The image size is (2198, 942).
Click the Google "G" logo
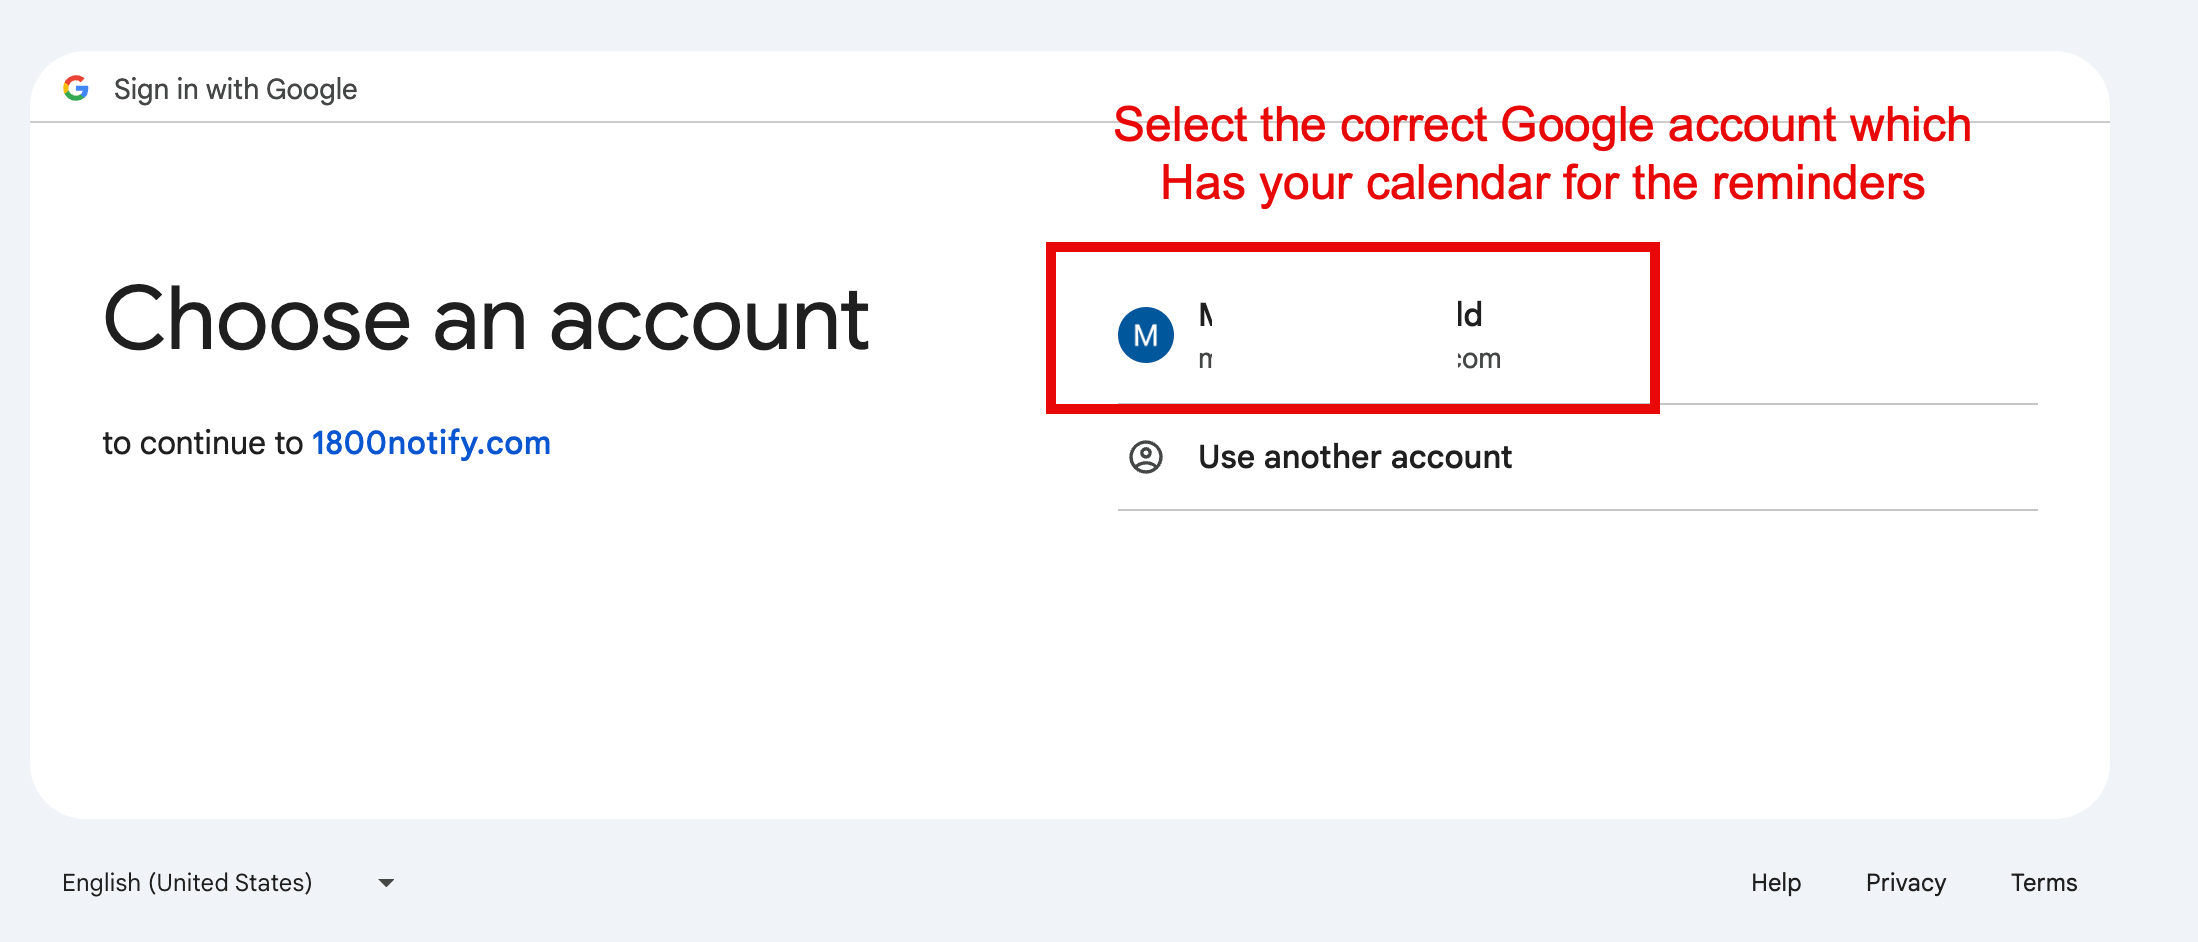(x=76, y=89)
